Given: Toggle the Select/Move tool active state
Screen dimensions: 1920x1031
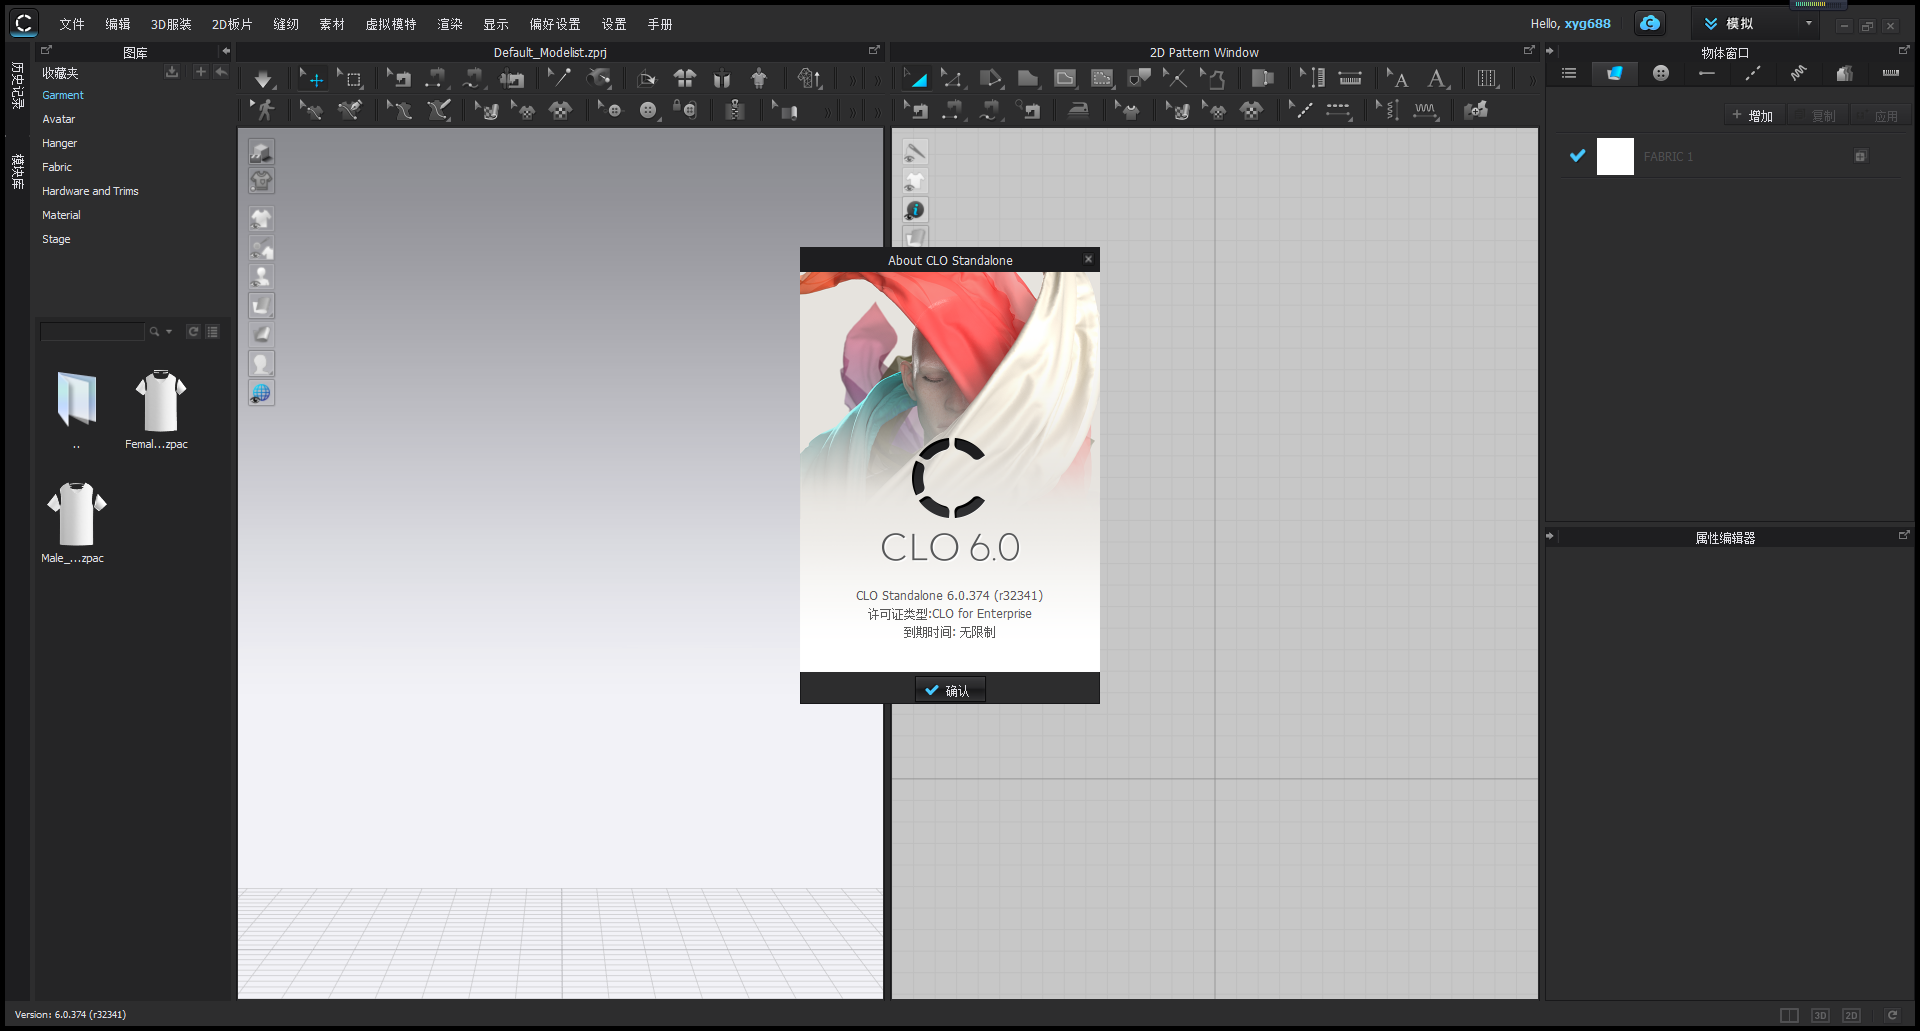Looking at the screenshot, I should pyautogui.click(x=312, y=78).
